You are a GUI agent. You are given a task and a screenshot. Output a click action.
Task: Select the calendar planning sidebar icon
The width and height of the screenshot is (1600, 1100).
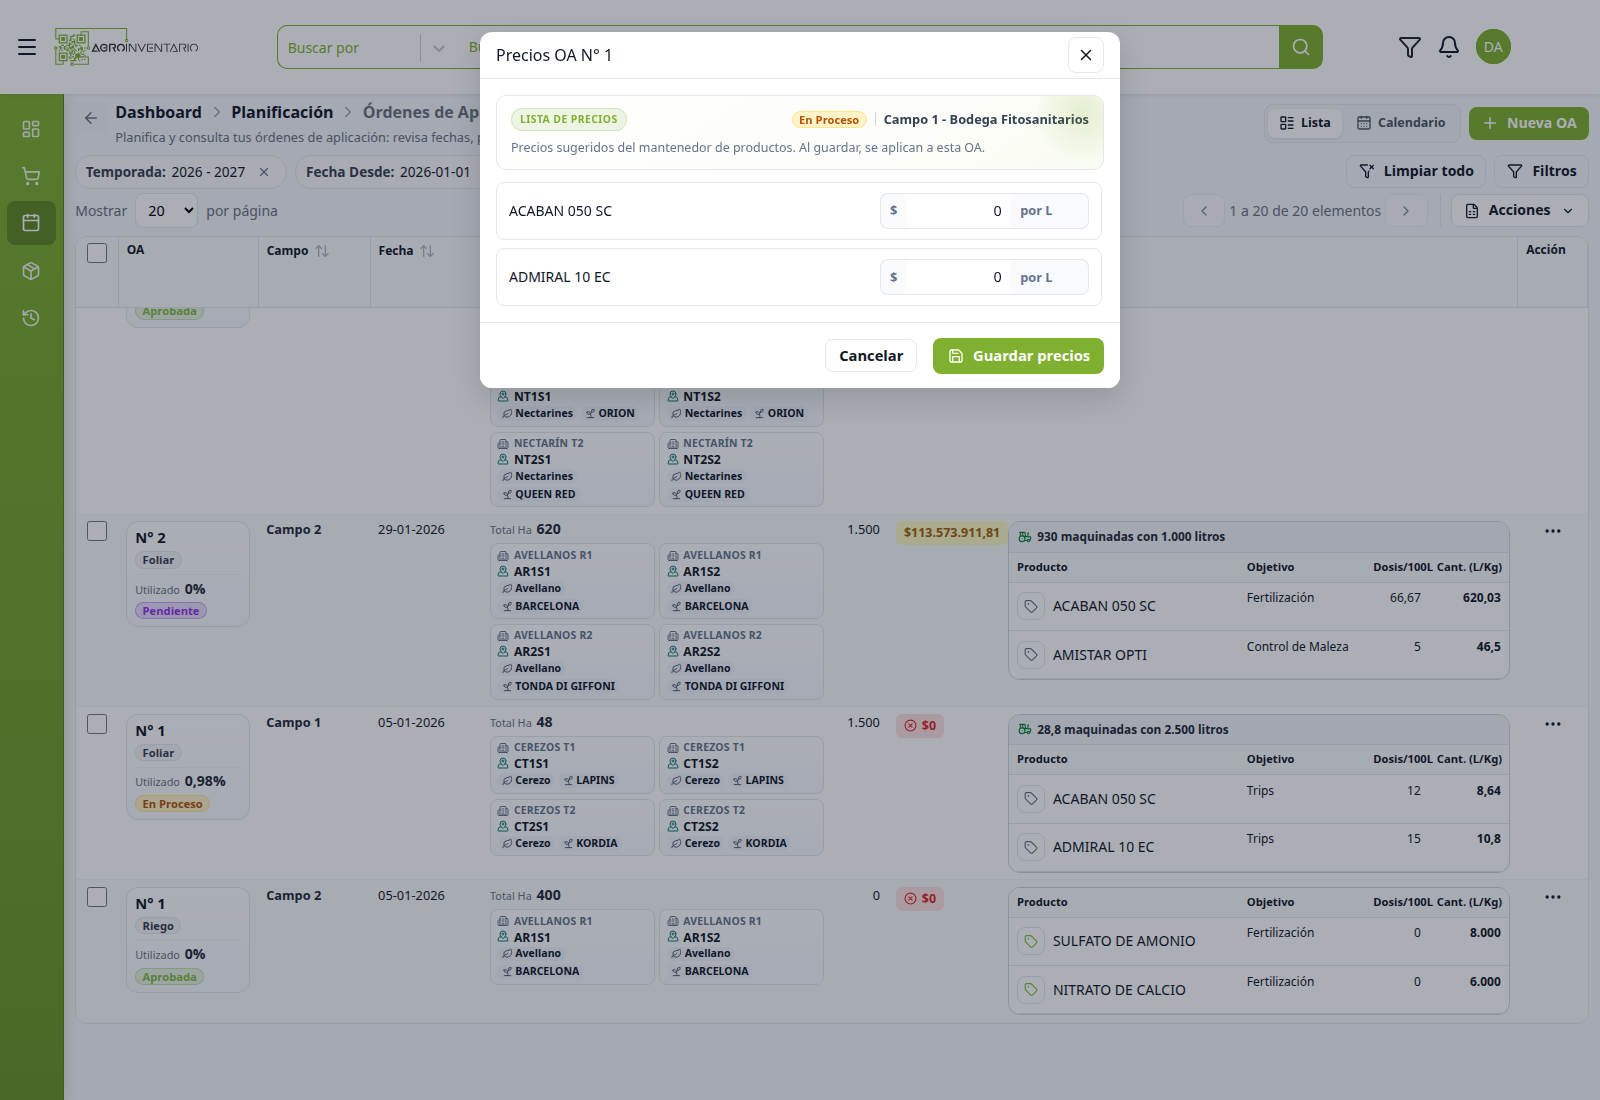coord(31,223)
